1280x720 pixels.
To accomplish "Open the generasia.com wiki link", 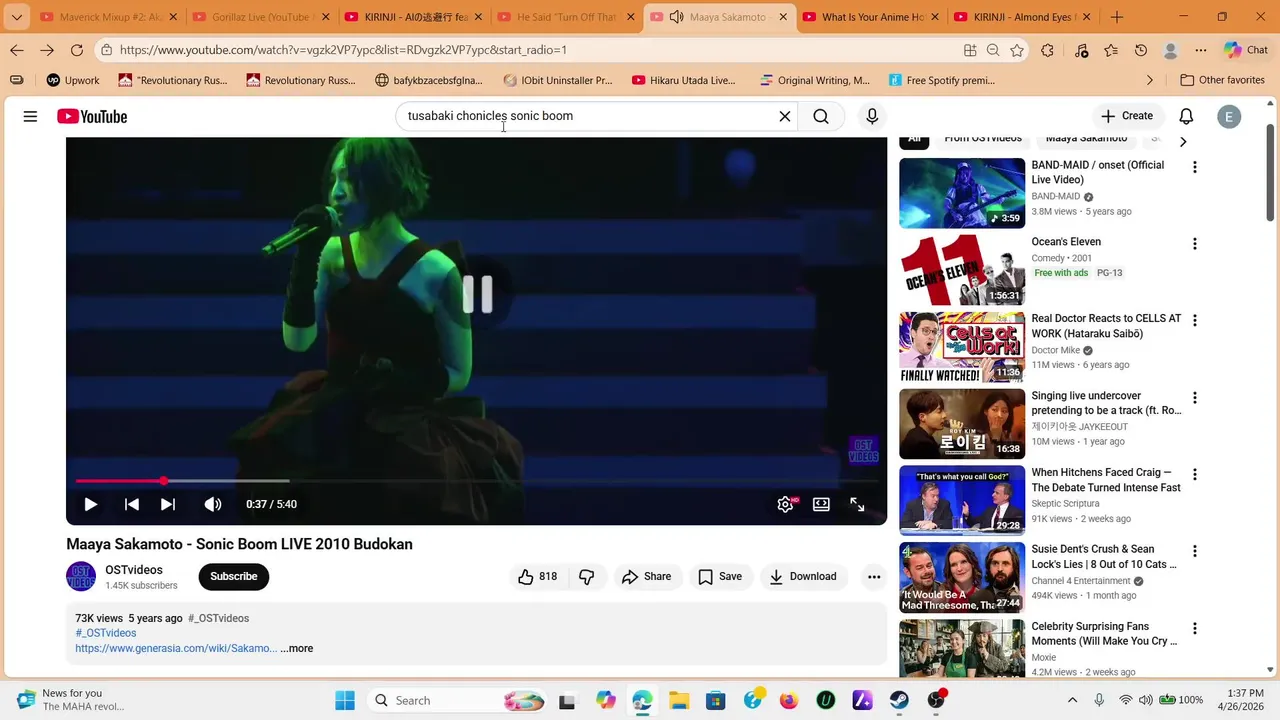I will tap(176, 648).
